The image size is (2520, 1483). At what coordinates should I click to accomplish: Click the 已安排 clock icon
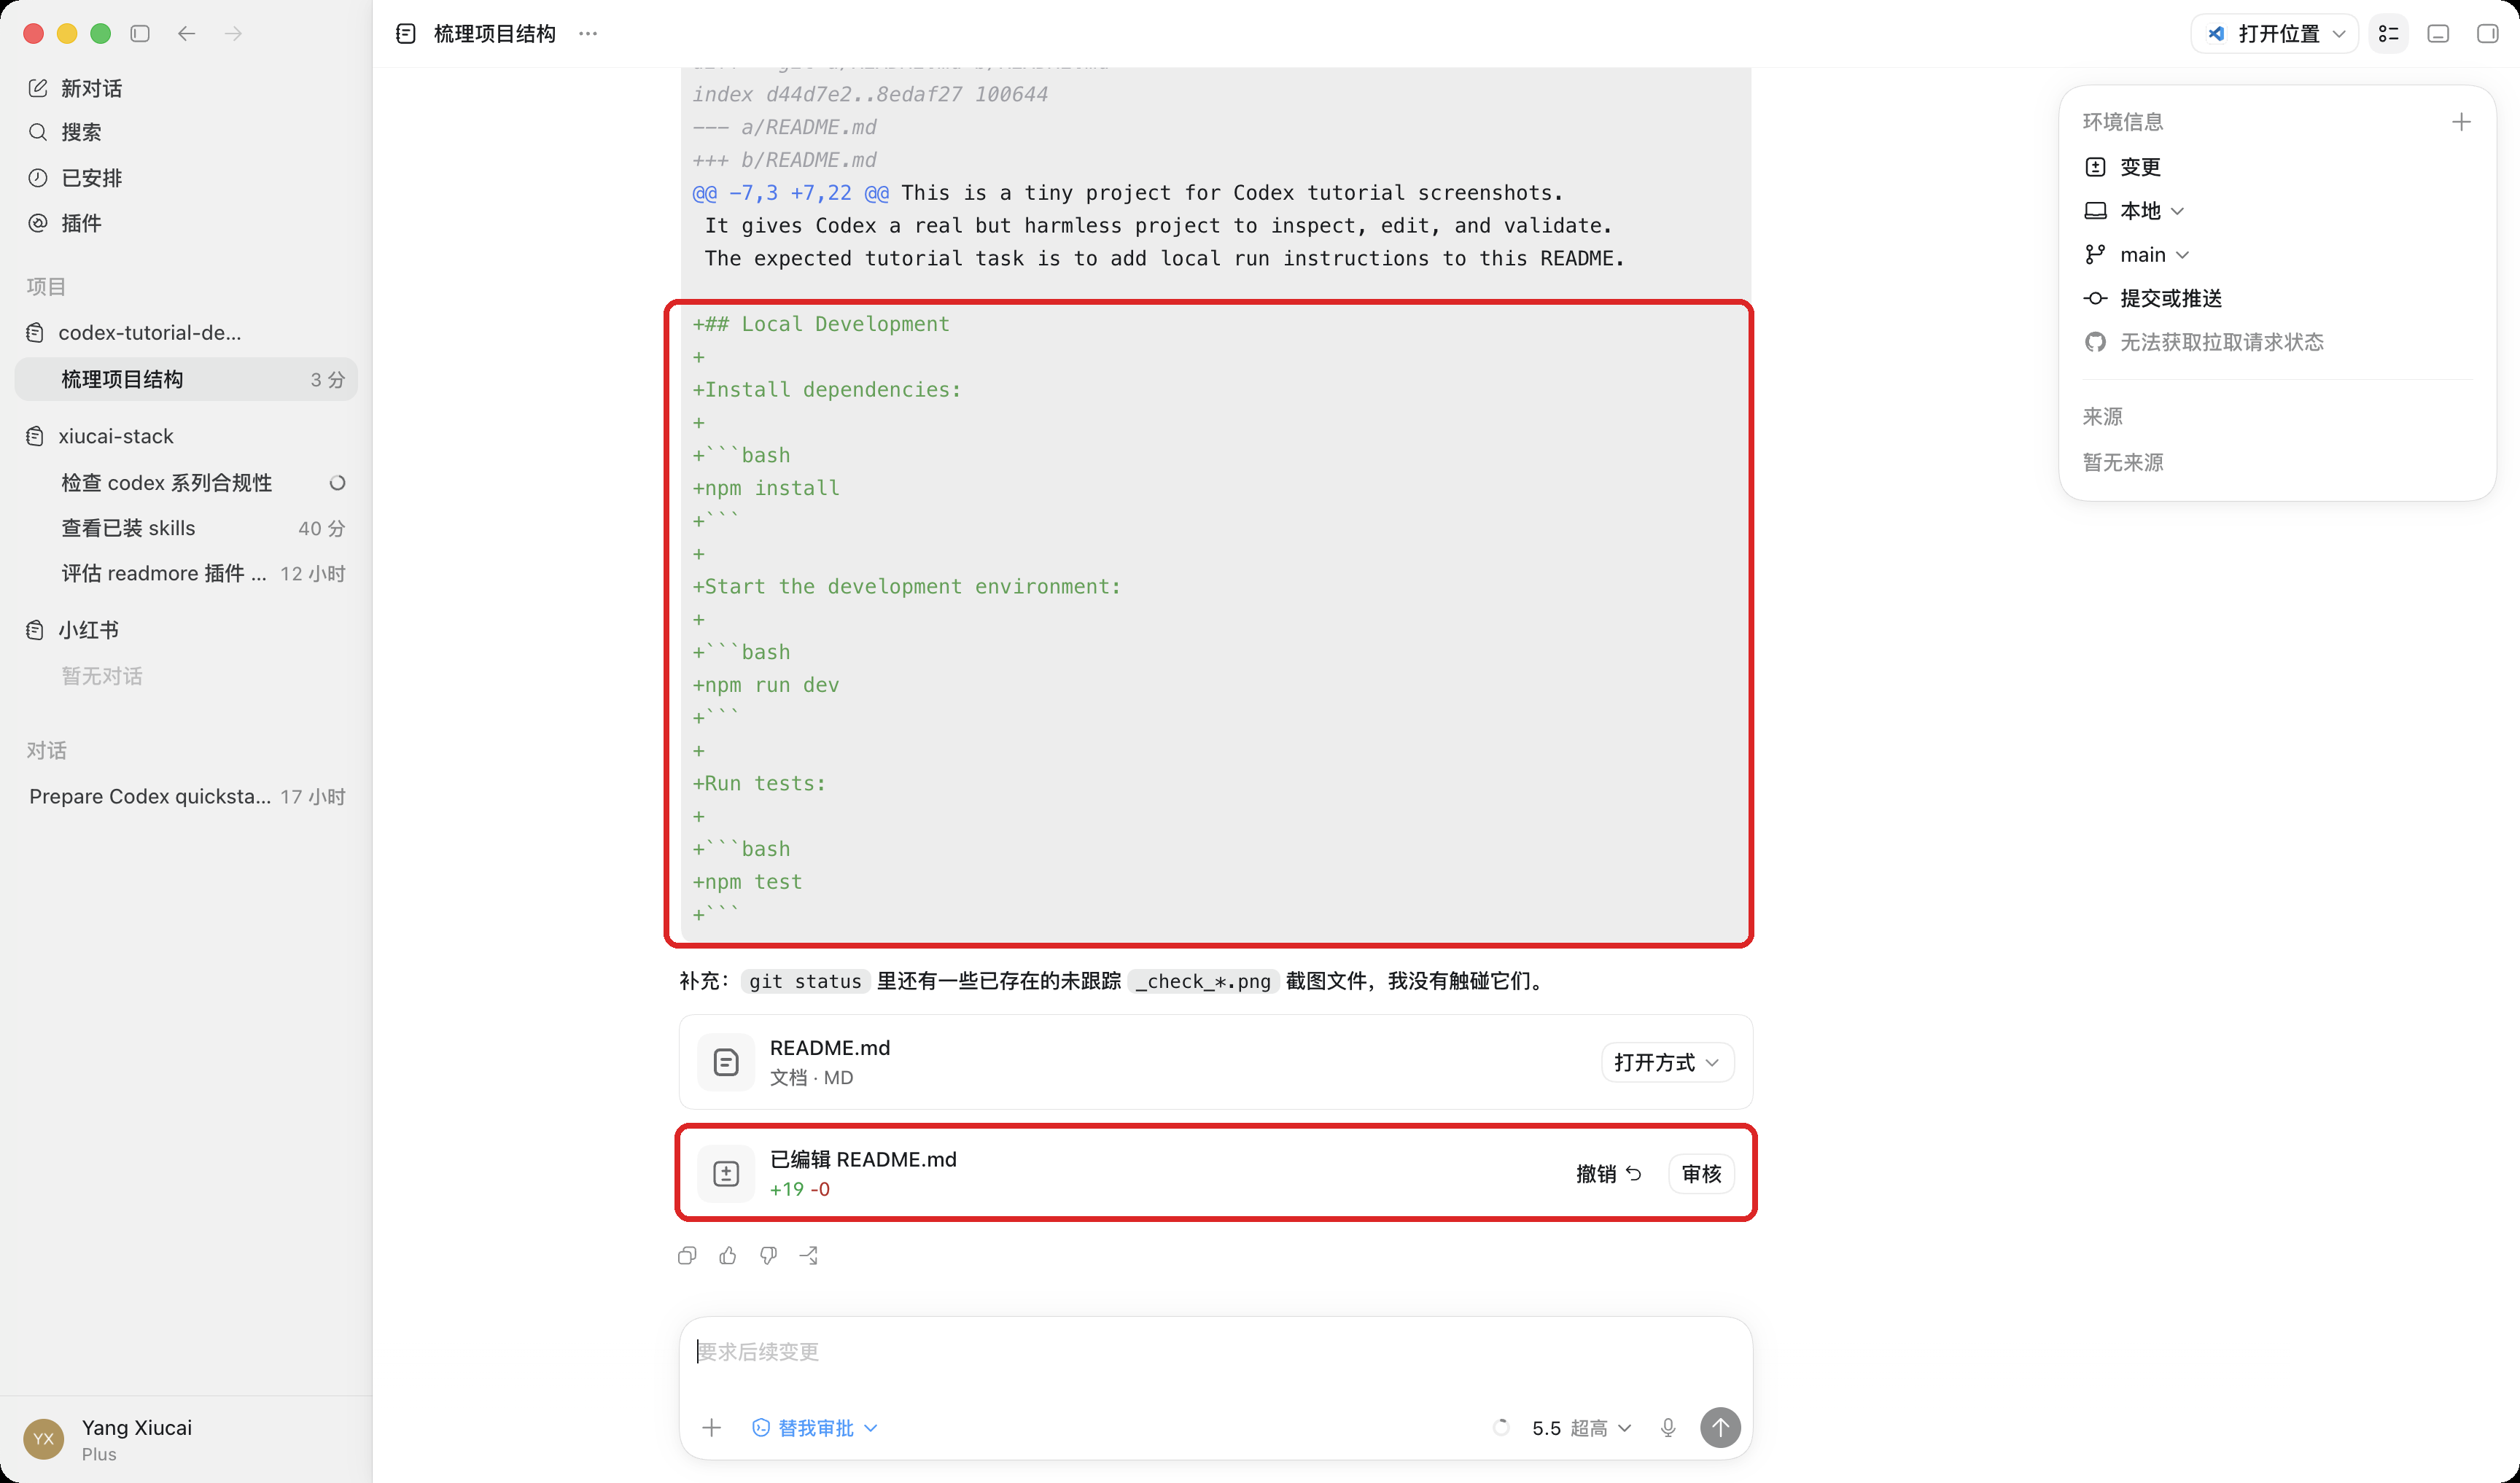click(x=37, y=178)
